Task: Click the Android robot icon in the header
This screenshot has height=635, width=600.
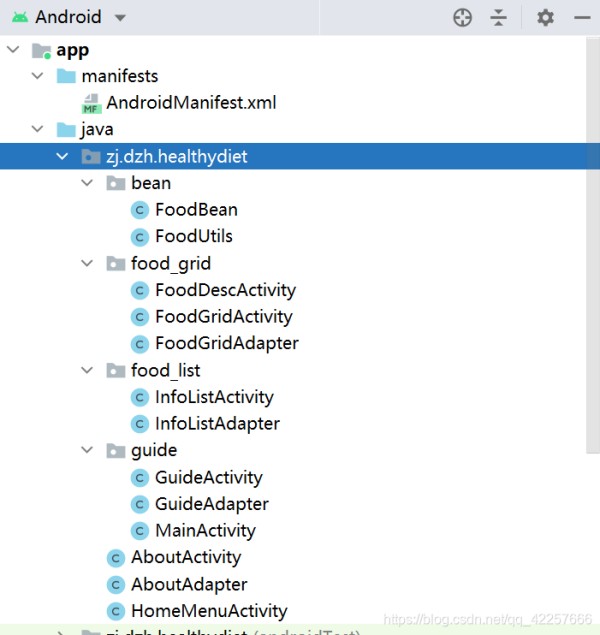Action: coord(20,18)
